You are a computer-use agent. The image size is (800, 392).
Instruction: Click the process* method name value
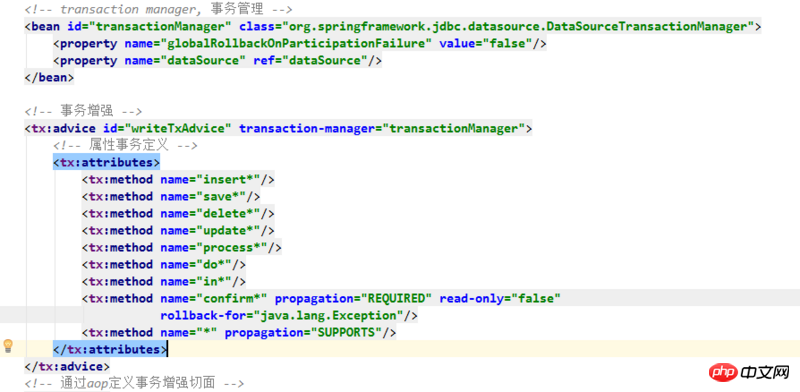pyautogui.click(x=235, y=248)
